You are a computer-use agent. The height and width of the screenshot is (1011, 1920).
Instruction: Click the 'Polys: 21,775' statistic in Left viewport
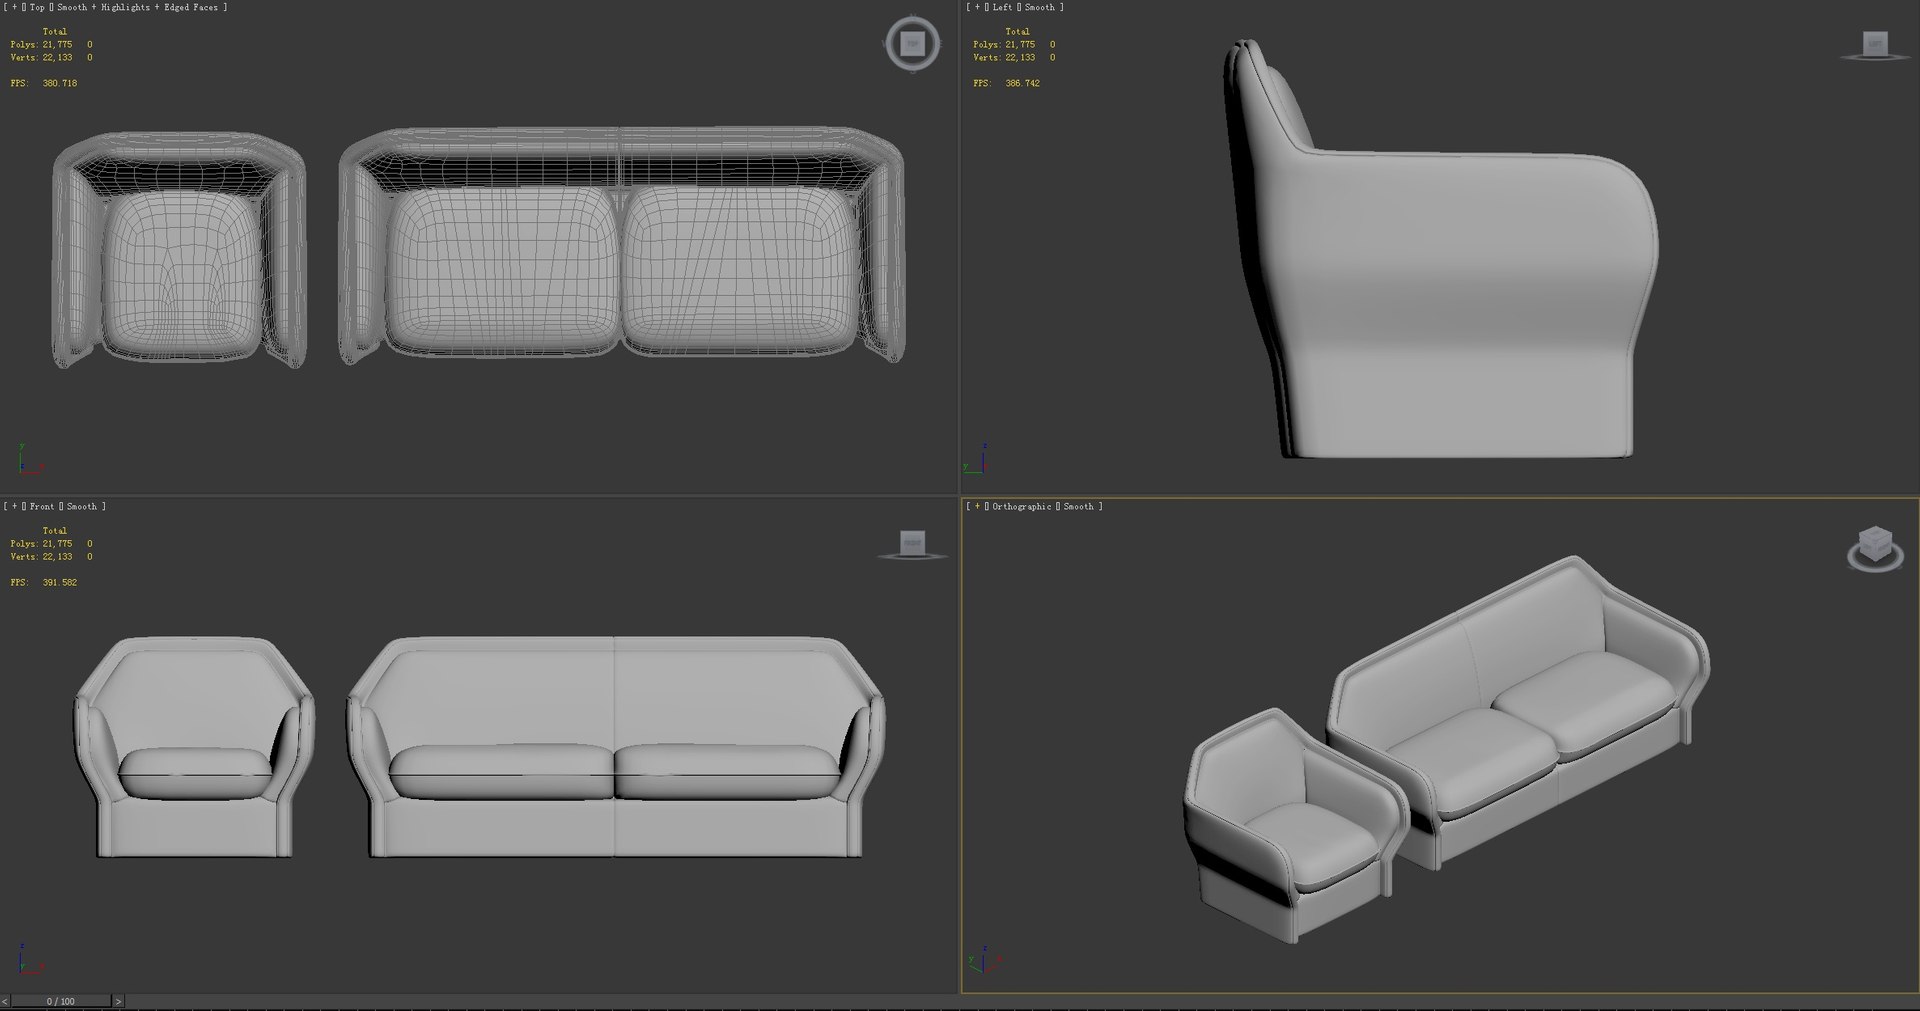1005,44
